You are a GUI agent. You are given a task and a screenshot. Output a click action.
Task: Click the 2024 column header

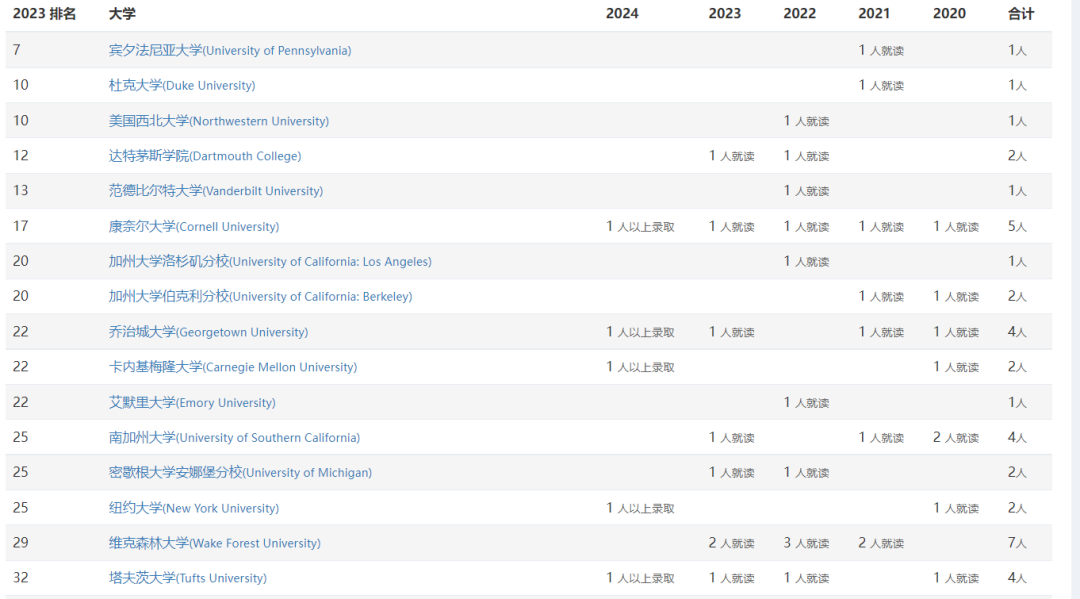622,14
